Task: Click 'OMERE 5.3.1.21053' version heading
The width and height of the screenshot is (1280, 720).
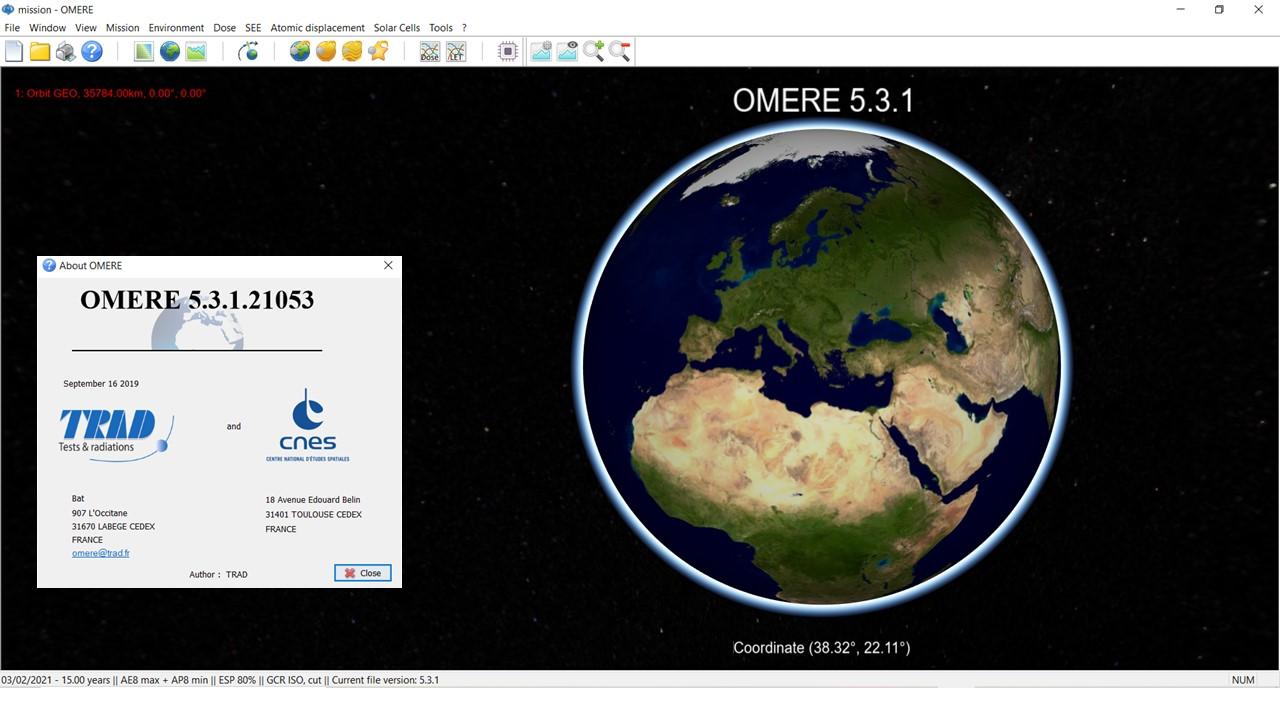Action: pos(197,300)
